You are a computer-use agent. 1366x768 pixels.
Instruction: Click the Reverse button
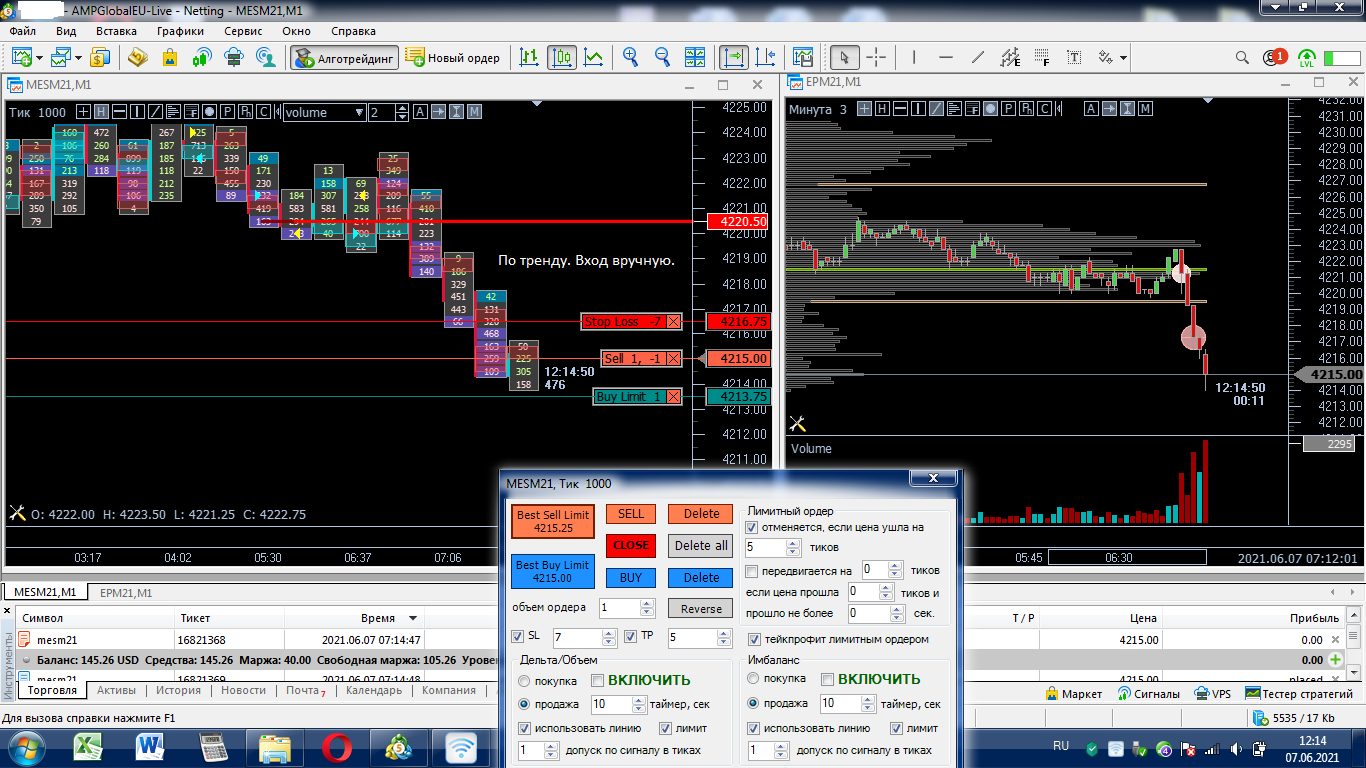(x=701, y=609)
